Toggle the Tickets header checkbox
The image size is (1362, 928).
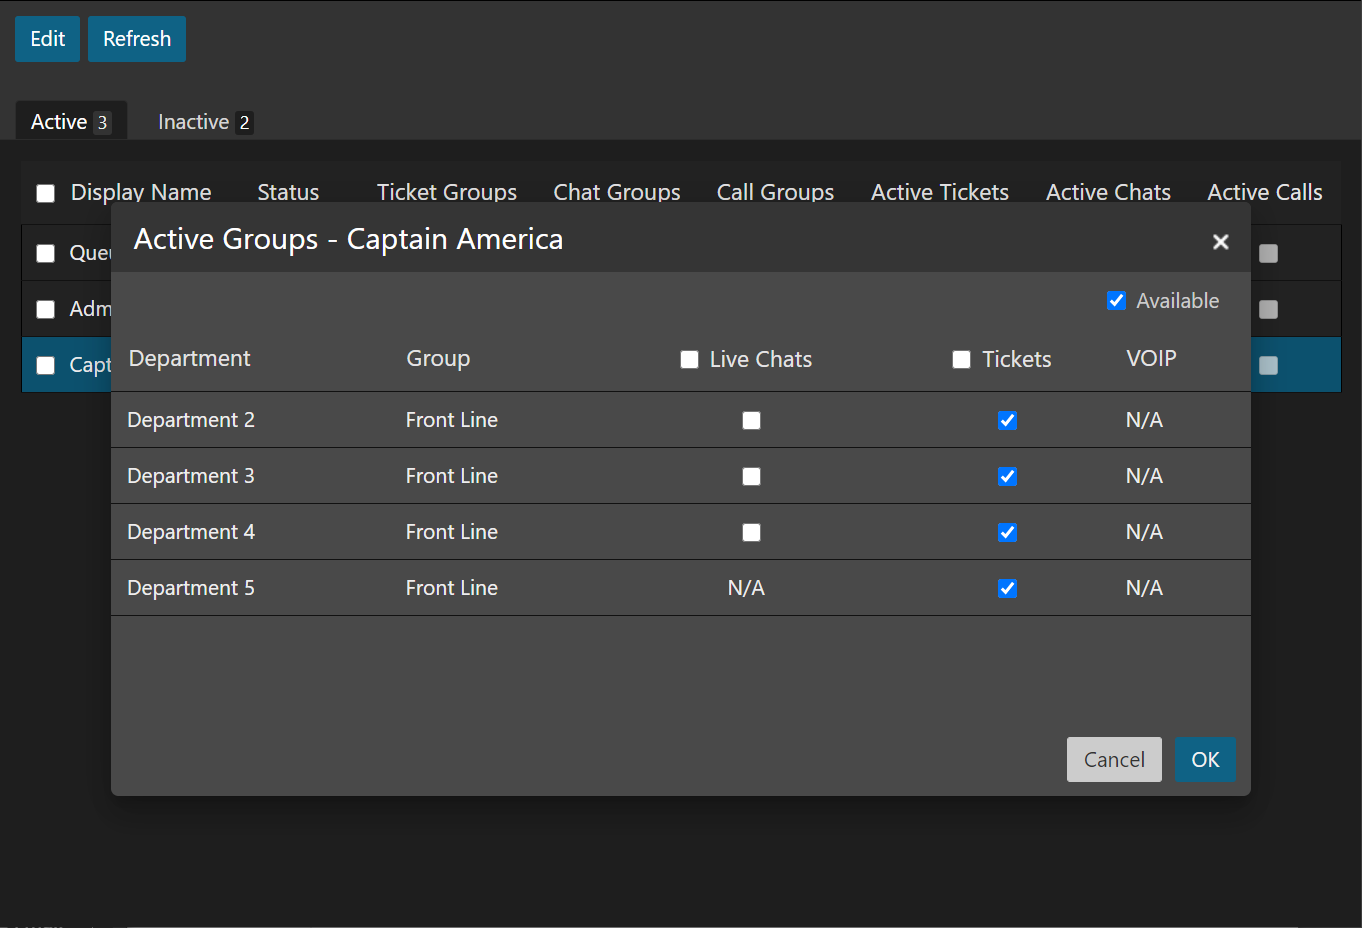coord(961,360)
